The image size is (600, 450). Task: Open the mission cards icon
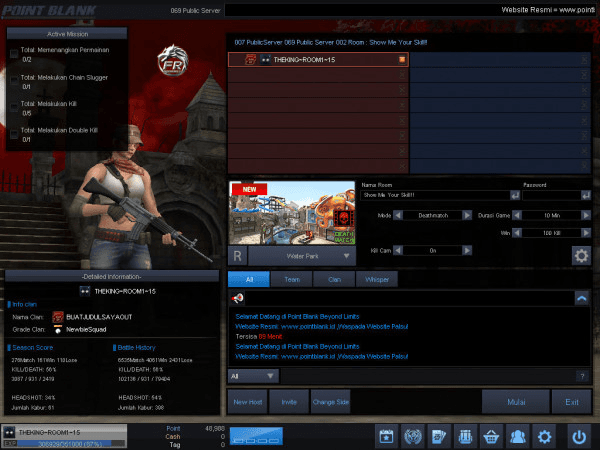437,436
